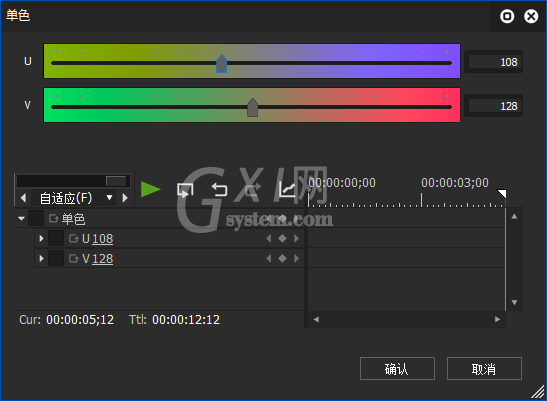Click the link icon beside 单色 label
This screenshot has height=401, width=547.
(x=53, y=219)
